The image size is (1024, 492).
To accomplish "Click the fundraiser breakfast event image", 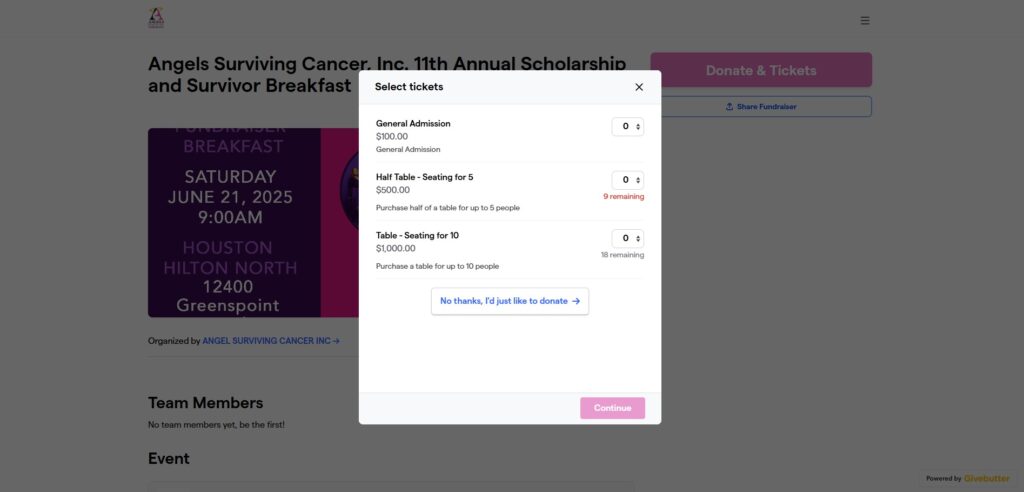I will pos(250,222).
